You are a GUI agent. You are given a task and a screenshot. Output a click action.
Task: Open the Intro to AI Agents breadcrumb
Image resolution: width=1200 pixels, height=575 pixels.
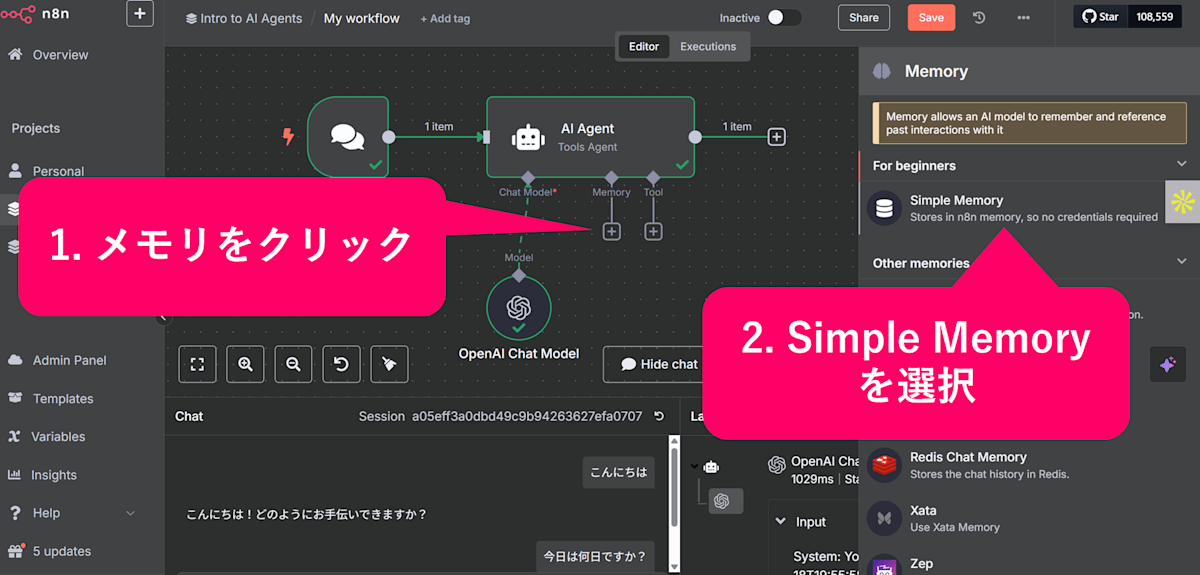coord(243,18)
